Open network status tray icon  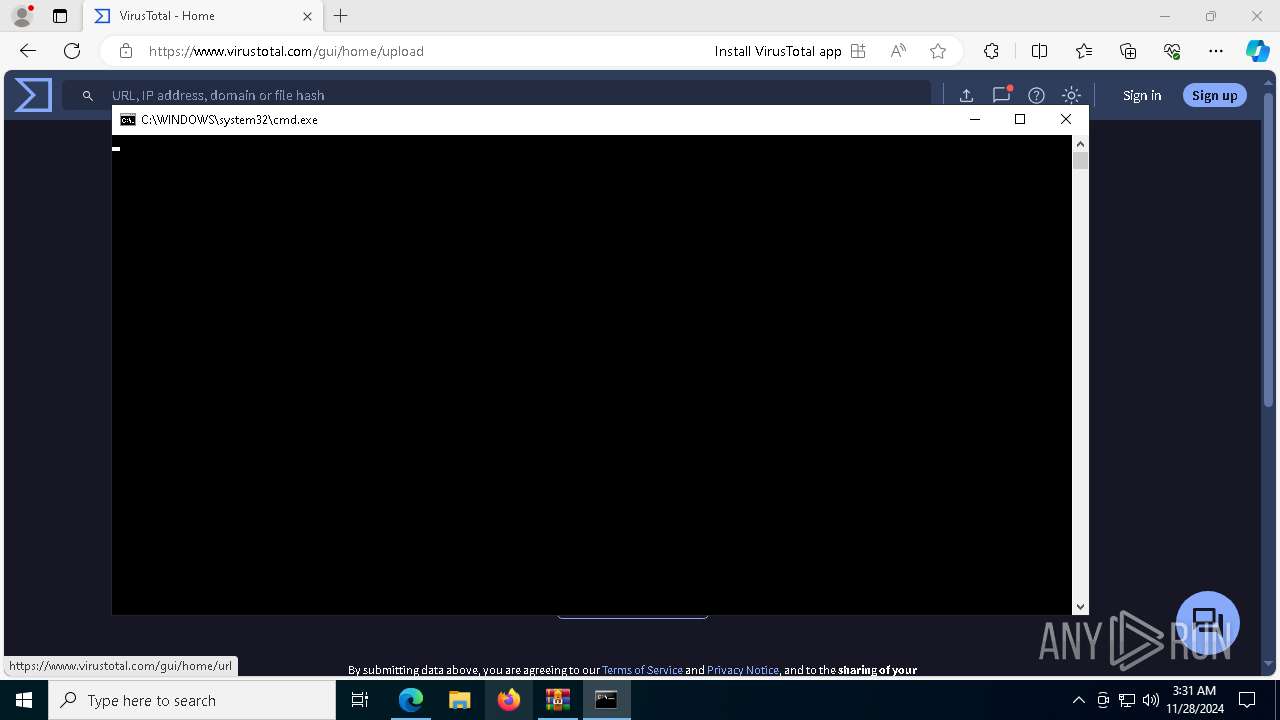(1127, 700)
